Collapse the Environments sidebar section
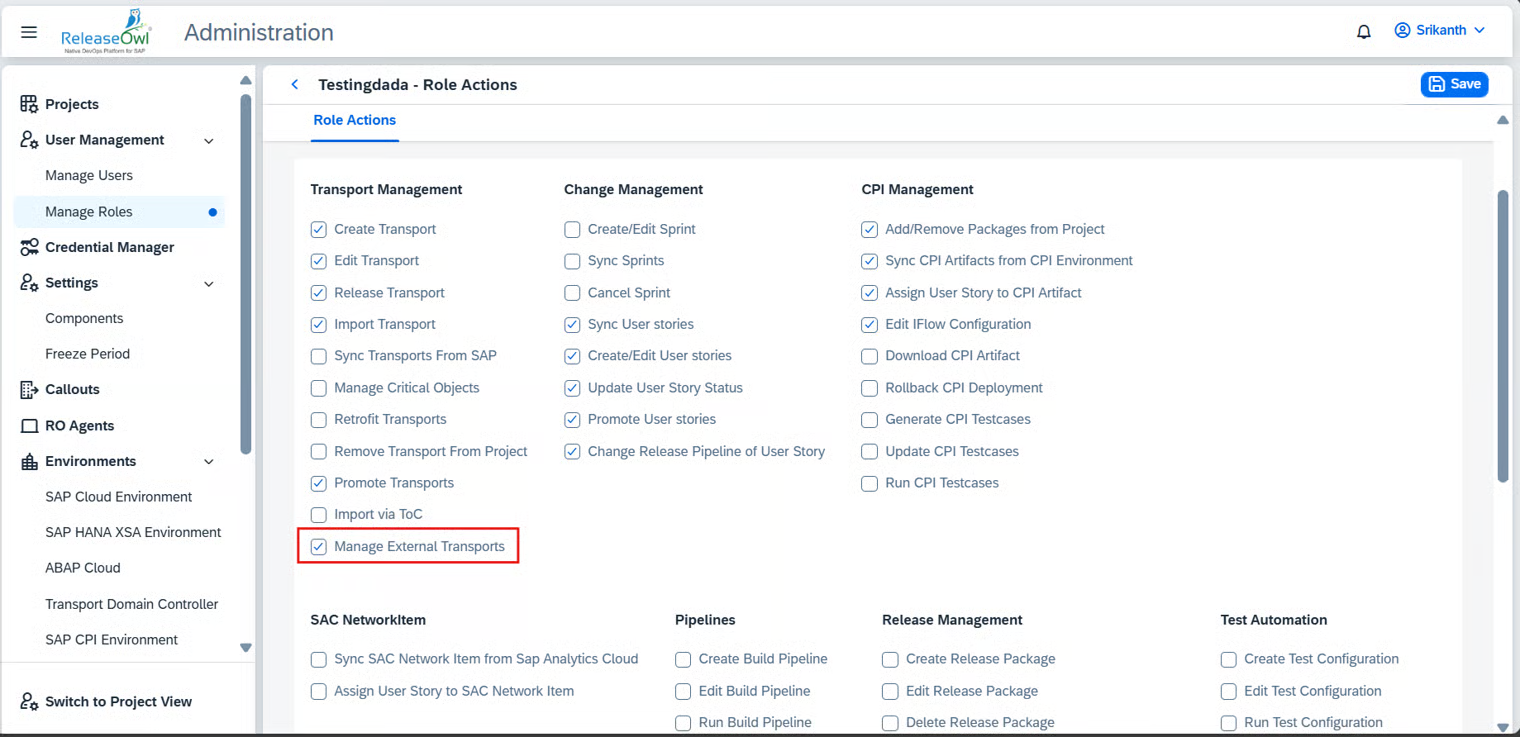 coord(209,462)
